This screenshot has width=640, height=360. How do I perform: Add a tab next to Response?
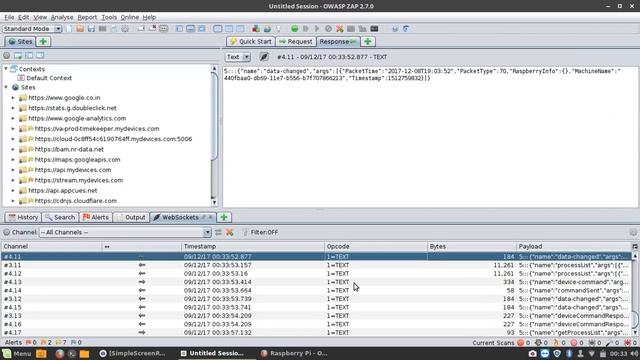[368, 42]
